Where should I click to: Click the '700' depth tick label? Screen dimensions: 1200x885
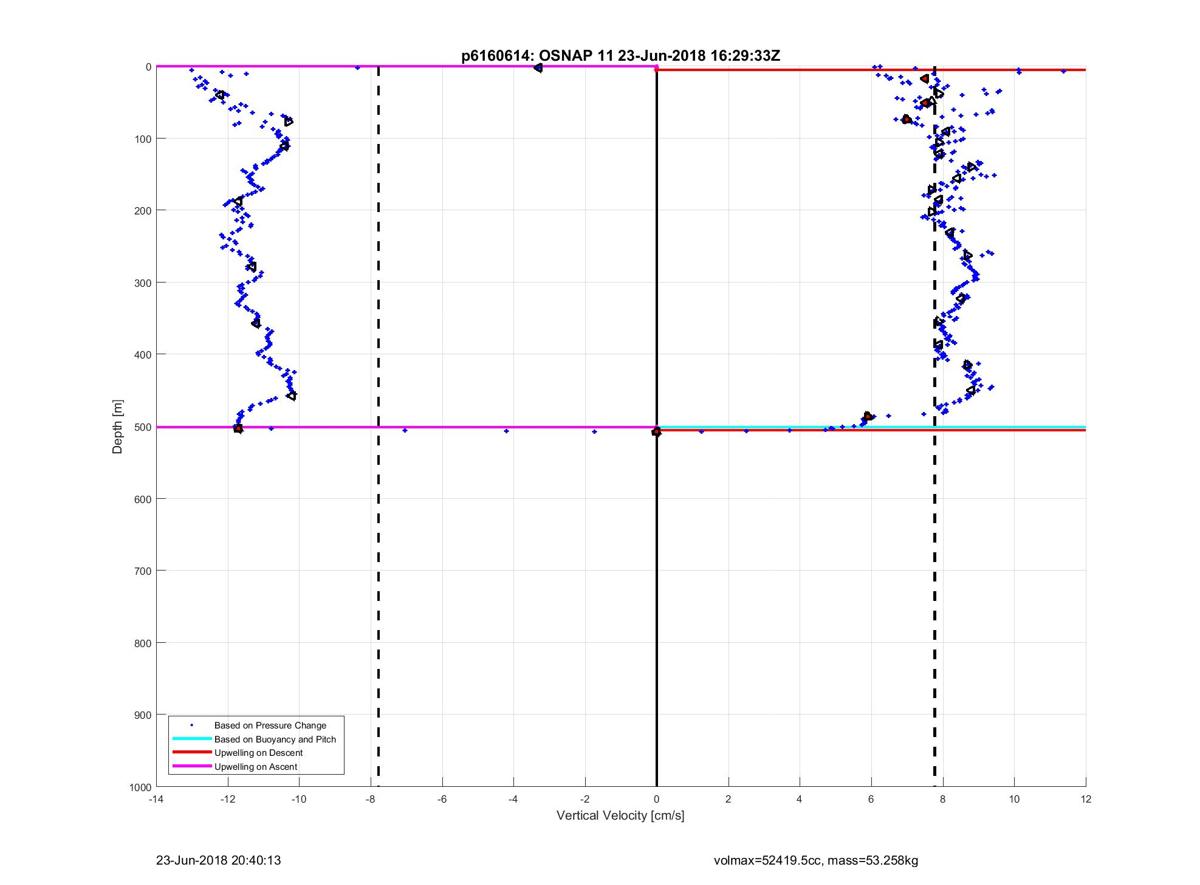coord(142,571)
